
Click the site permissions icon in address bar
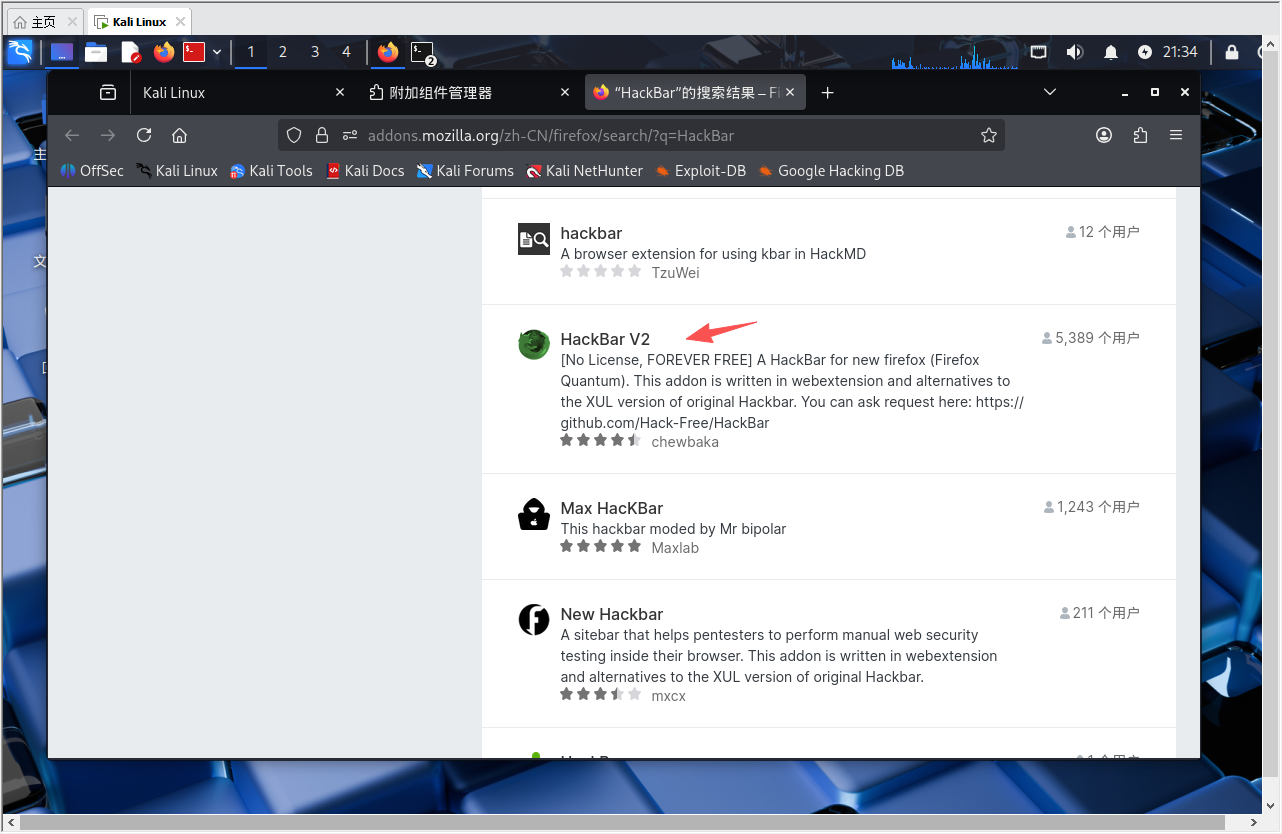click(x=349, y=135)
